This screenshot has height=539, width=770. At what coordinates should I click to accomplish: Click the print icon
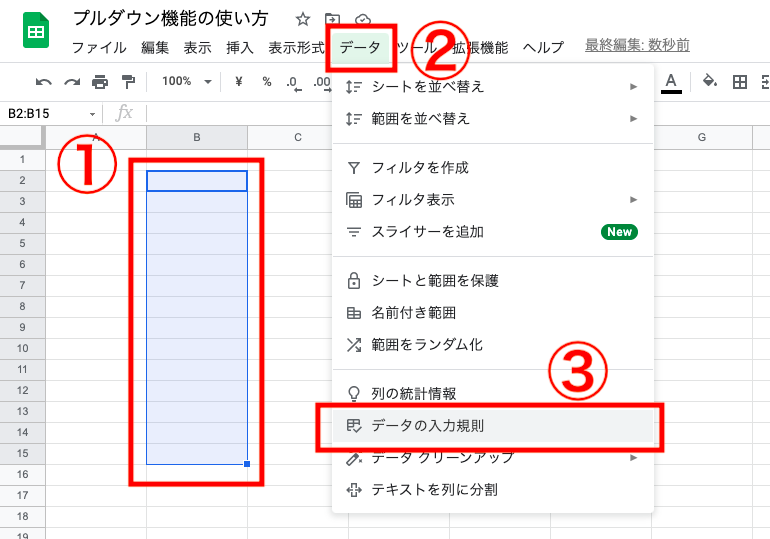tap(100, 81)
